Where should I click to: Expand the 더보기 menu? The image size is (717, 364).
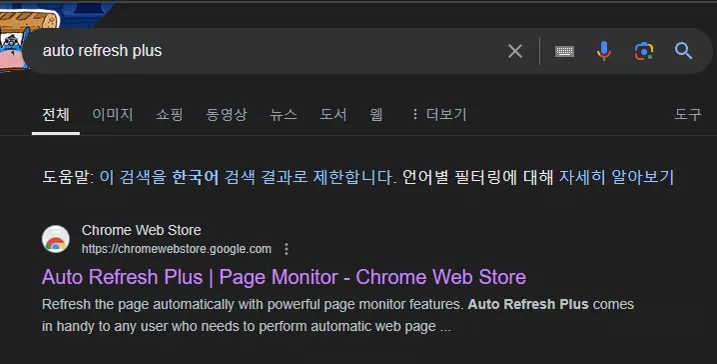point(439,114)
